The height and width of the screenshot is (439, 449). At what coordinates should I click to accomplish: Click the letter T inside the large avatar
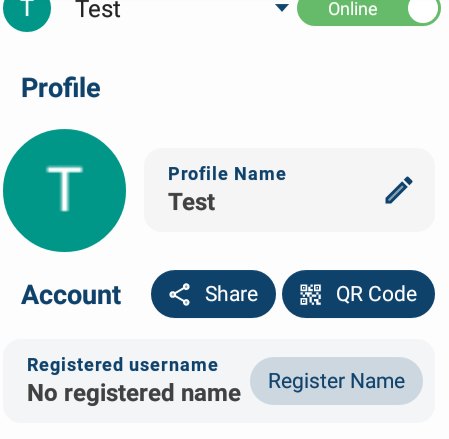tap(64, 189)
